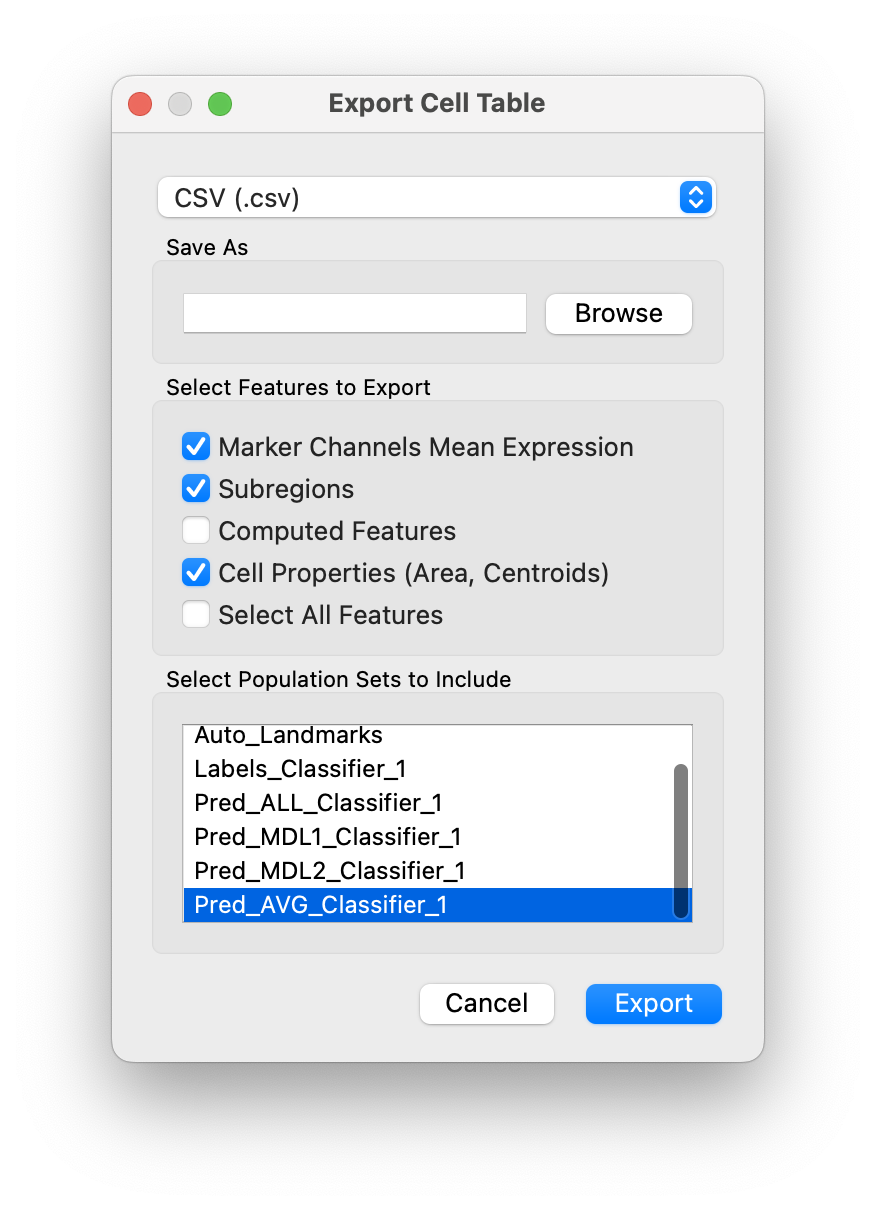Click the Save As filename field

354,313
